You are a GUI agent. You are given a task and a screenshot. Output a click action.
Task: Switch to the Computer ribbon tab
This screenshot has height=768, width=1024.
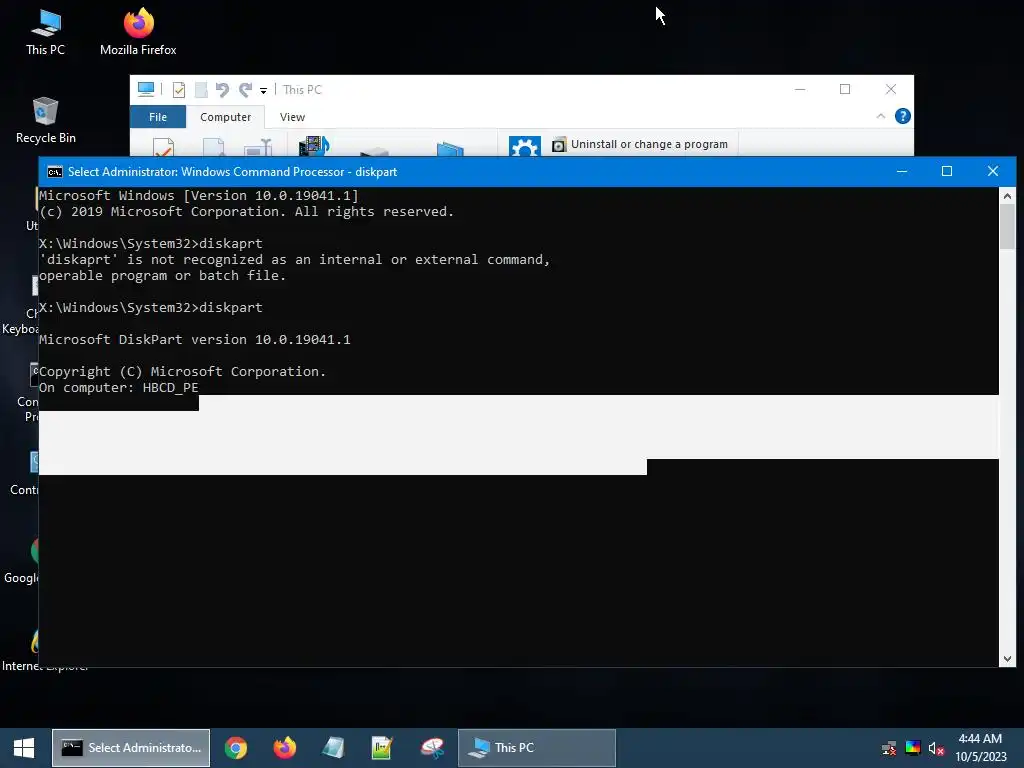tap(225, 117)
